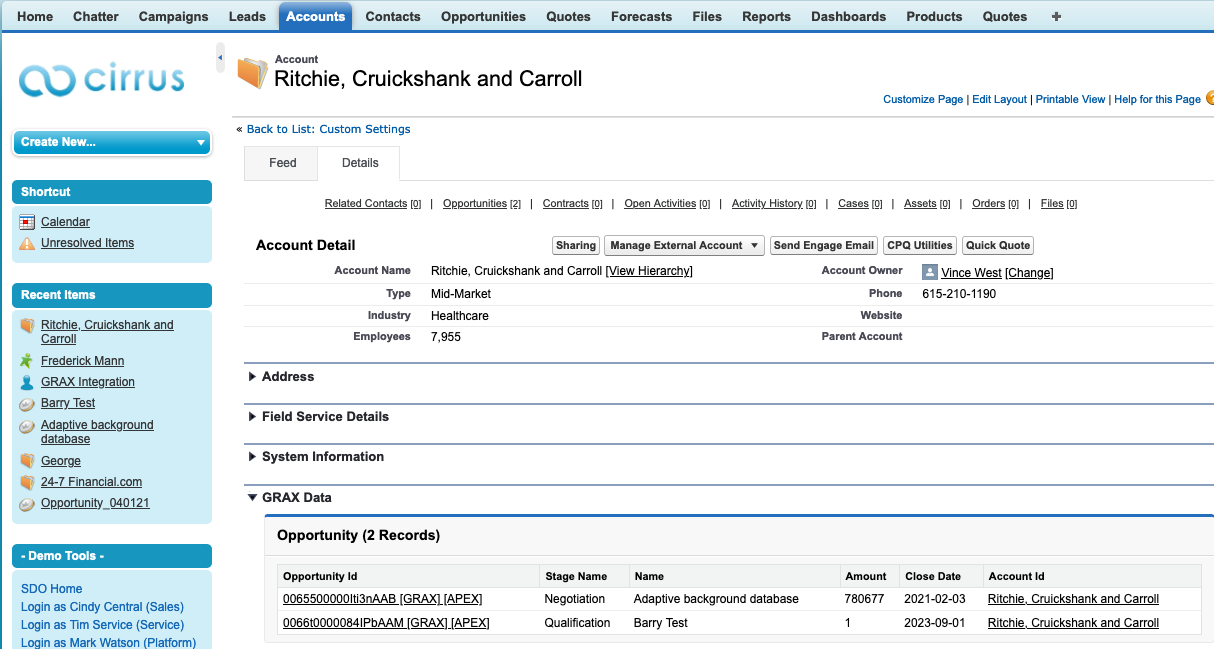Click the Calendar icon in Shortcut panel

pos(27,222)
